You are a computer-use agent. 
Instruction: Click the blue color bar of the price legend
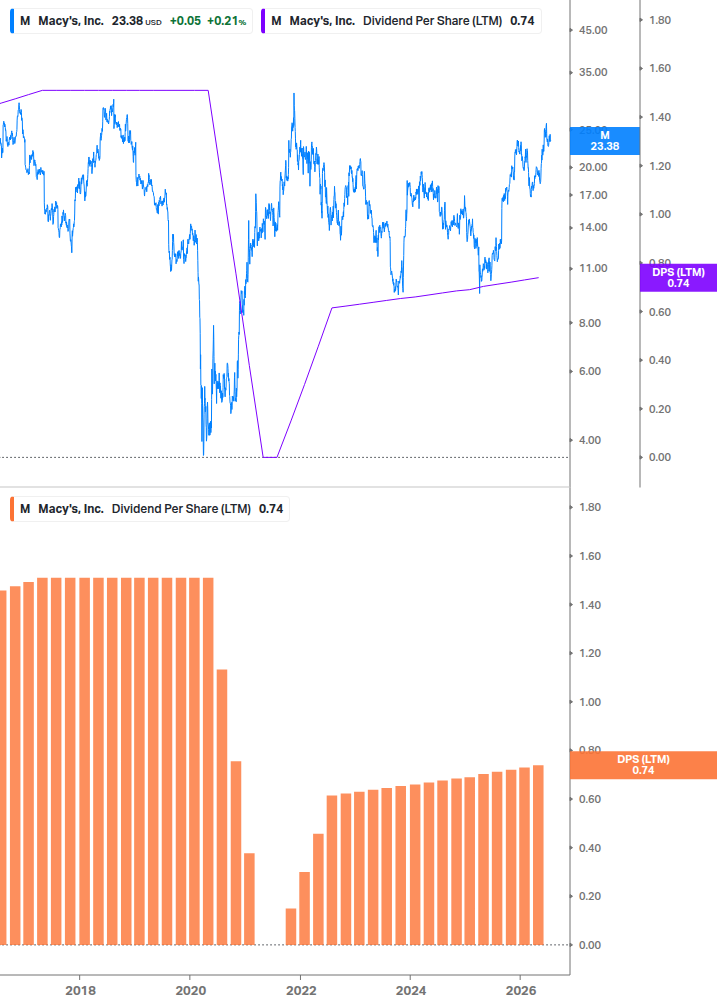(12, 21)
